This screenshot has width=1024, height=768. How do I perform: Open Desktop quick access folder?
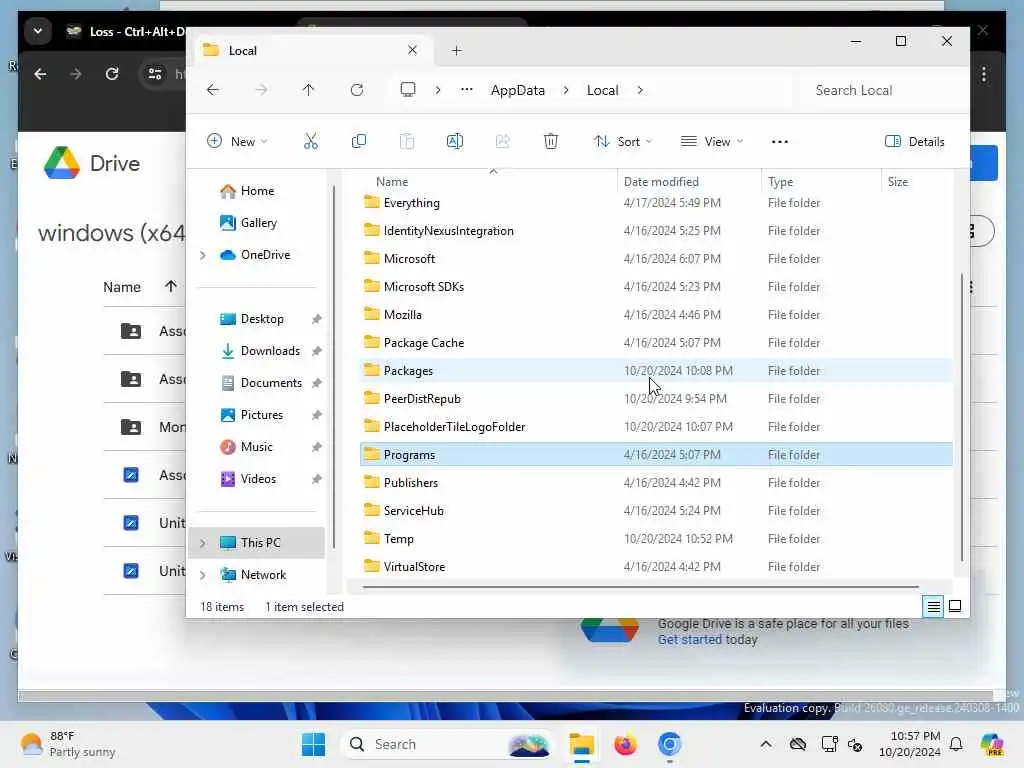[261, 319]
